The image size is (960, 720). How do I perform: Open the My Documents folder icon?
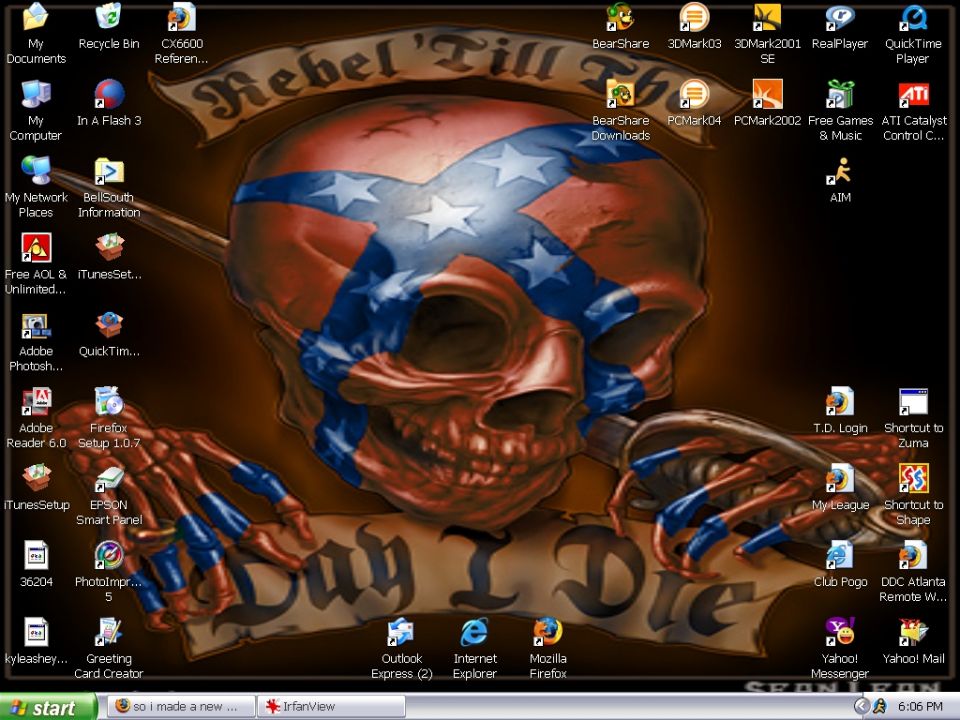coord(36,18)
